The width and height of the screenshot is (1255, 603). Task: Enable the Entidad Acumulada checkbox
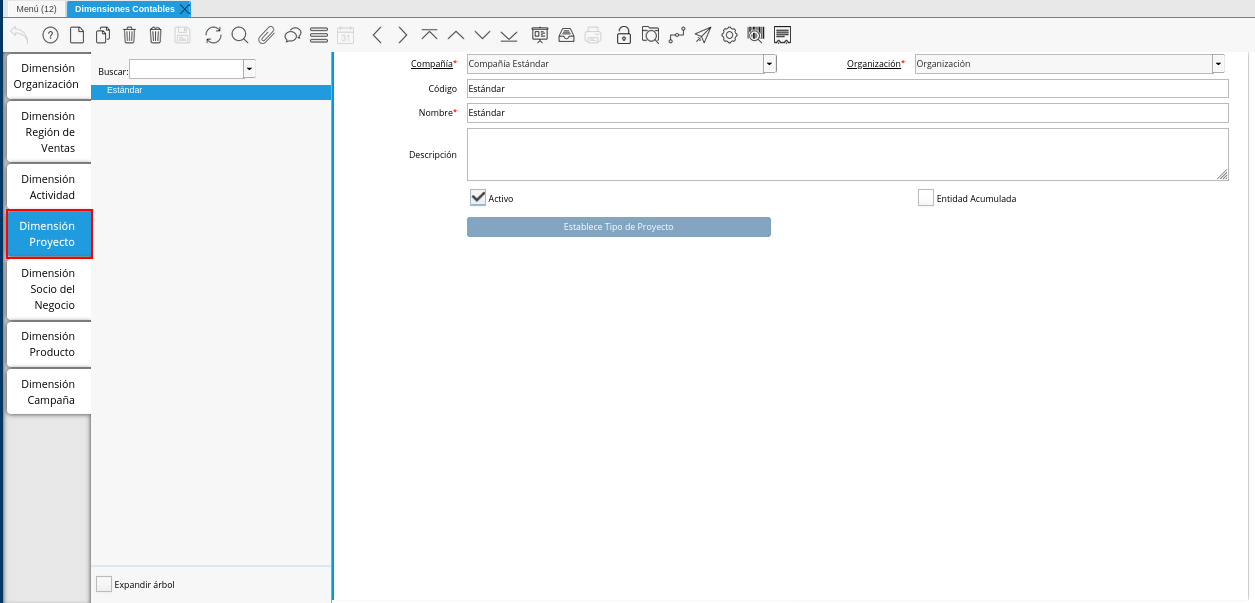[x=926, y=198]
